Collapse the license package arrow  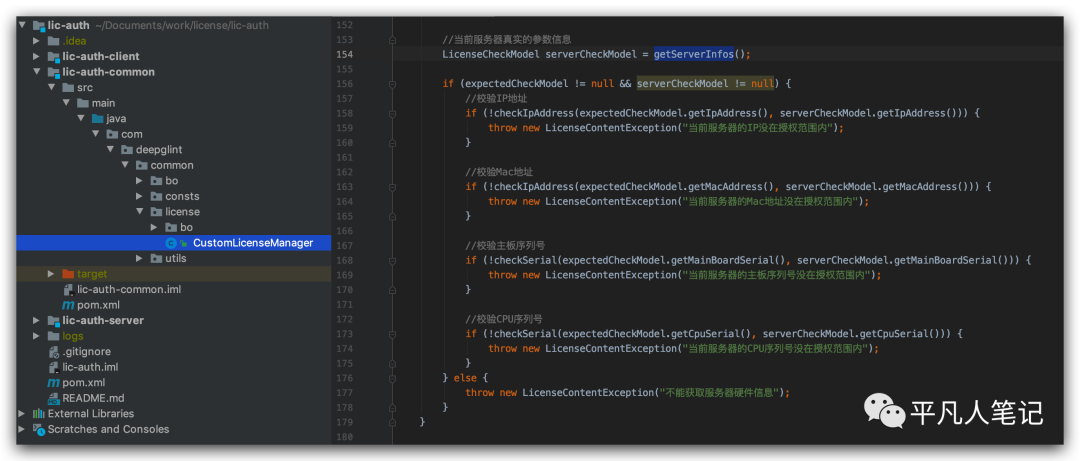(140, 212)
